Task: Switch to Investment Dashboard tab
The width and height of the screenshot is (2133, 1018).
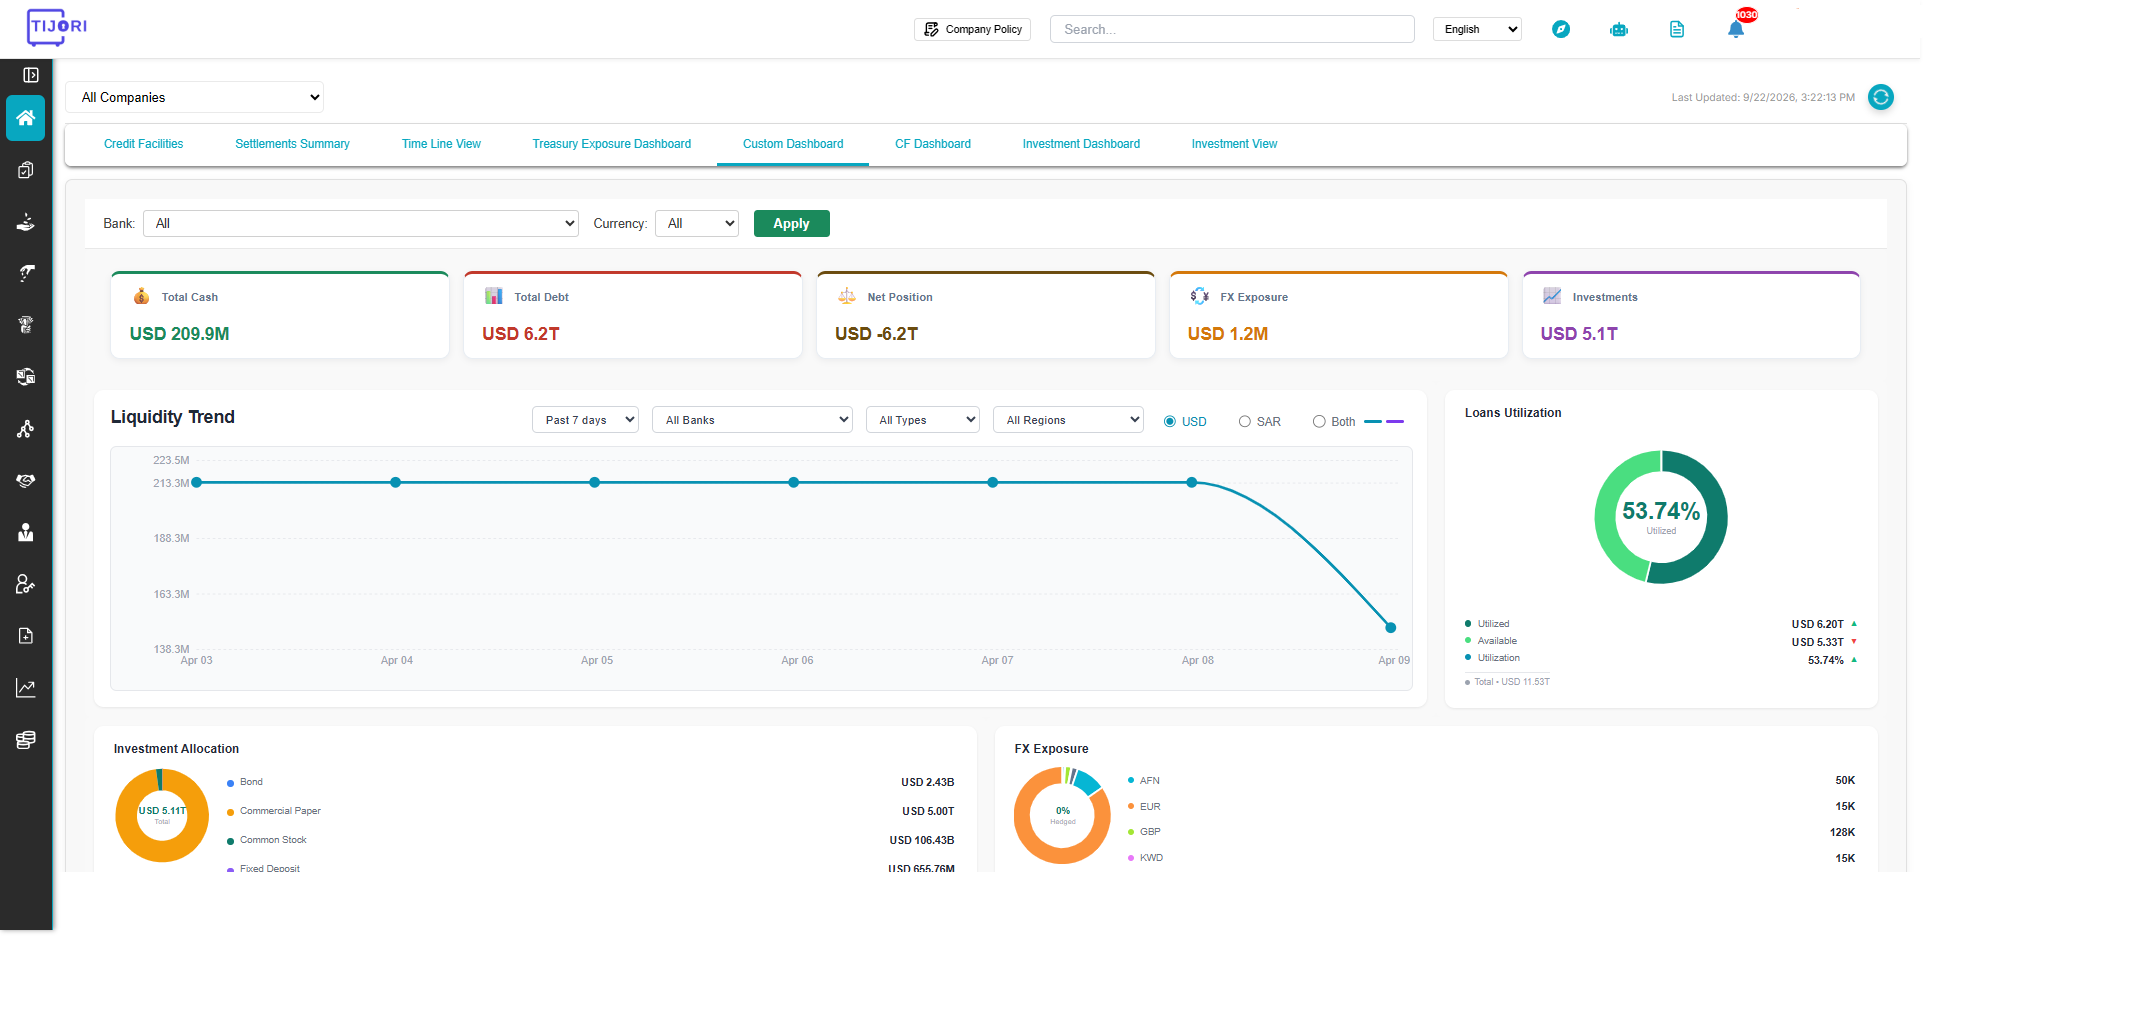Action: coord(1081,144)
